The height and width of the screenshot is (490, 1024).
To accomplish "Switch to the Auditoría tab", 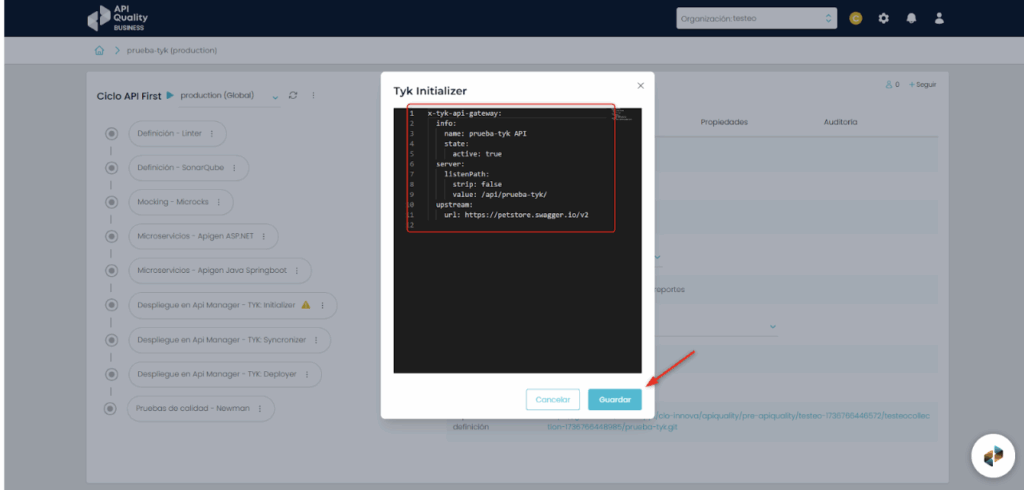I will (x=840, y=122).
